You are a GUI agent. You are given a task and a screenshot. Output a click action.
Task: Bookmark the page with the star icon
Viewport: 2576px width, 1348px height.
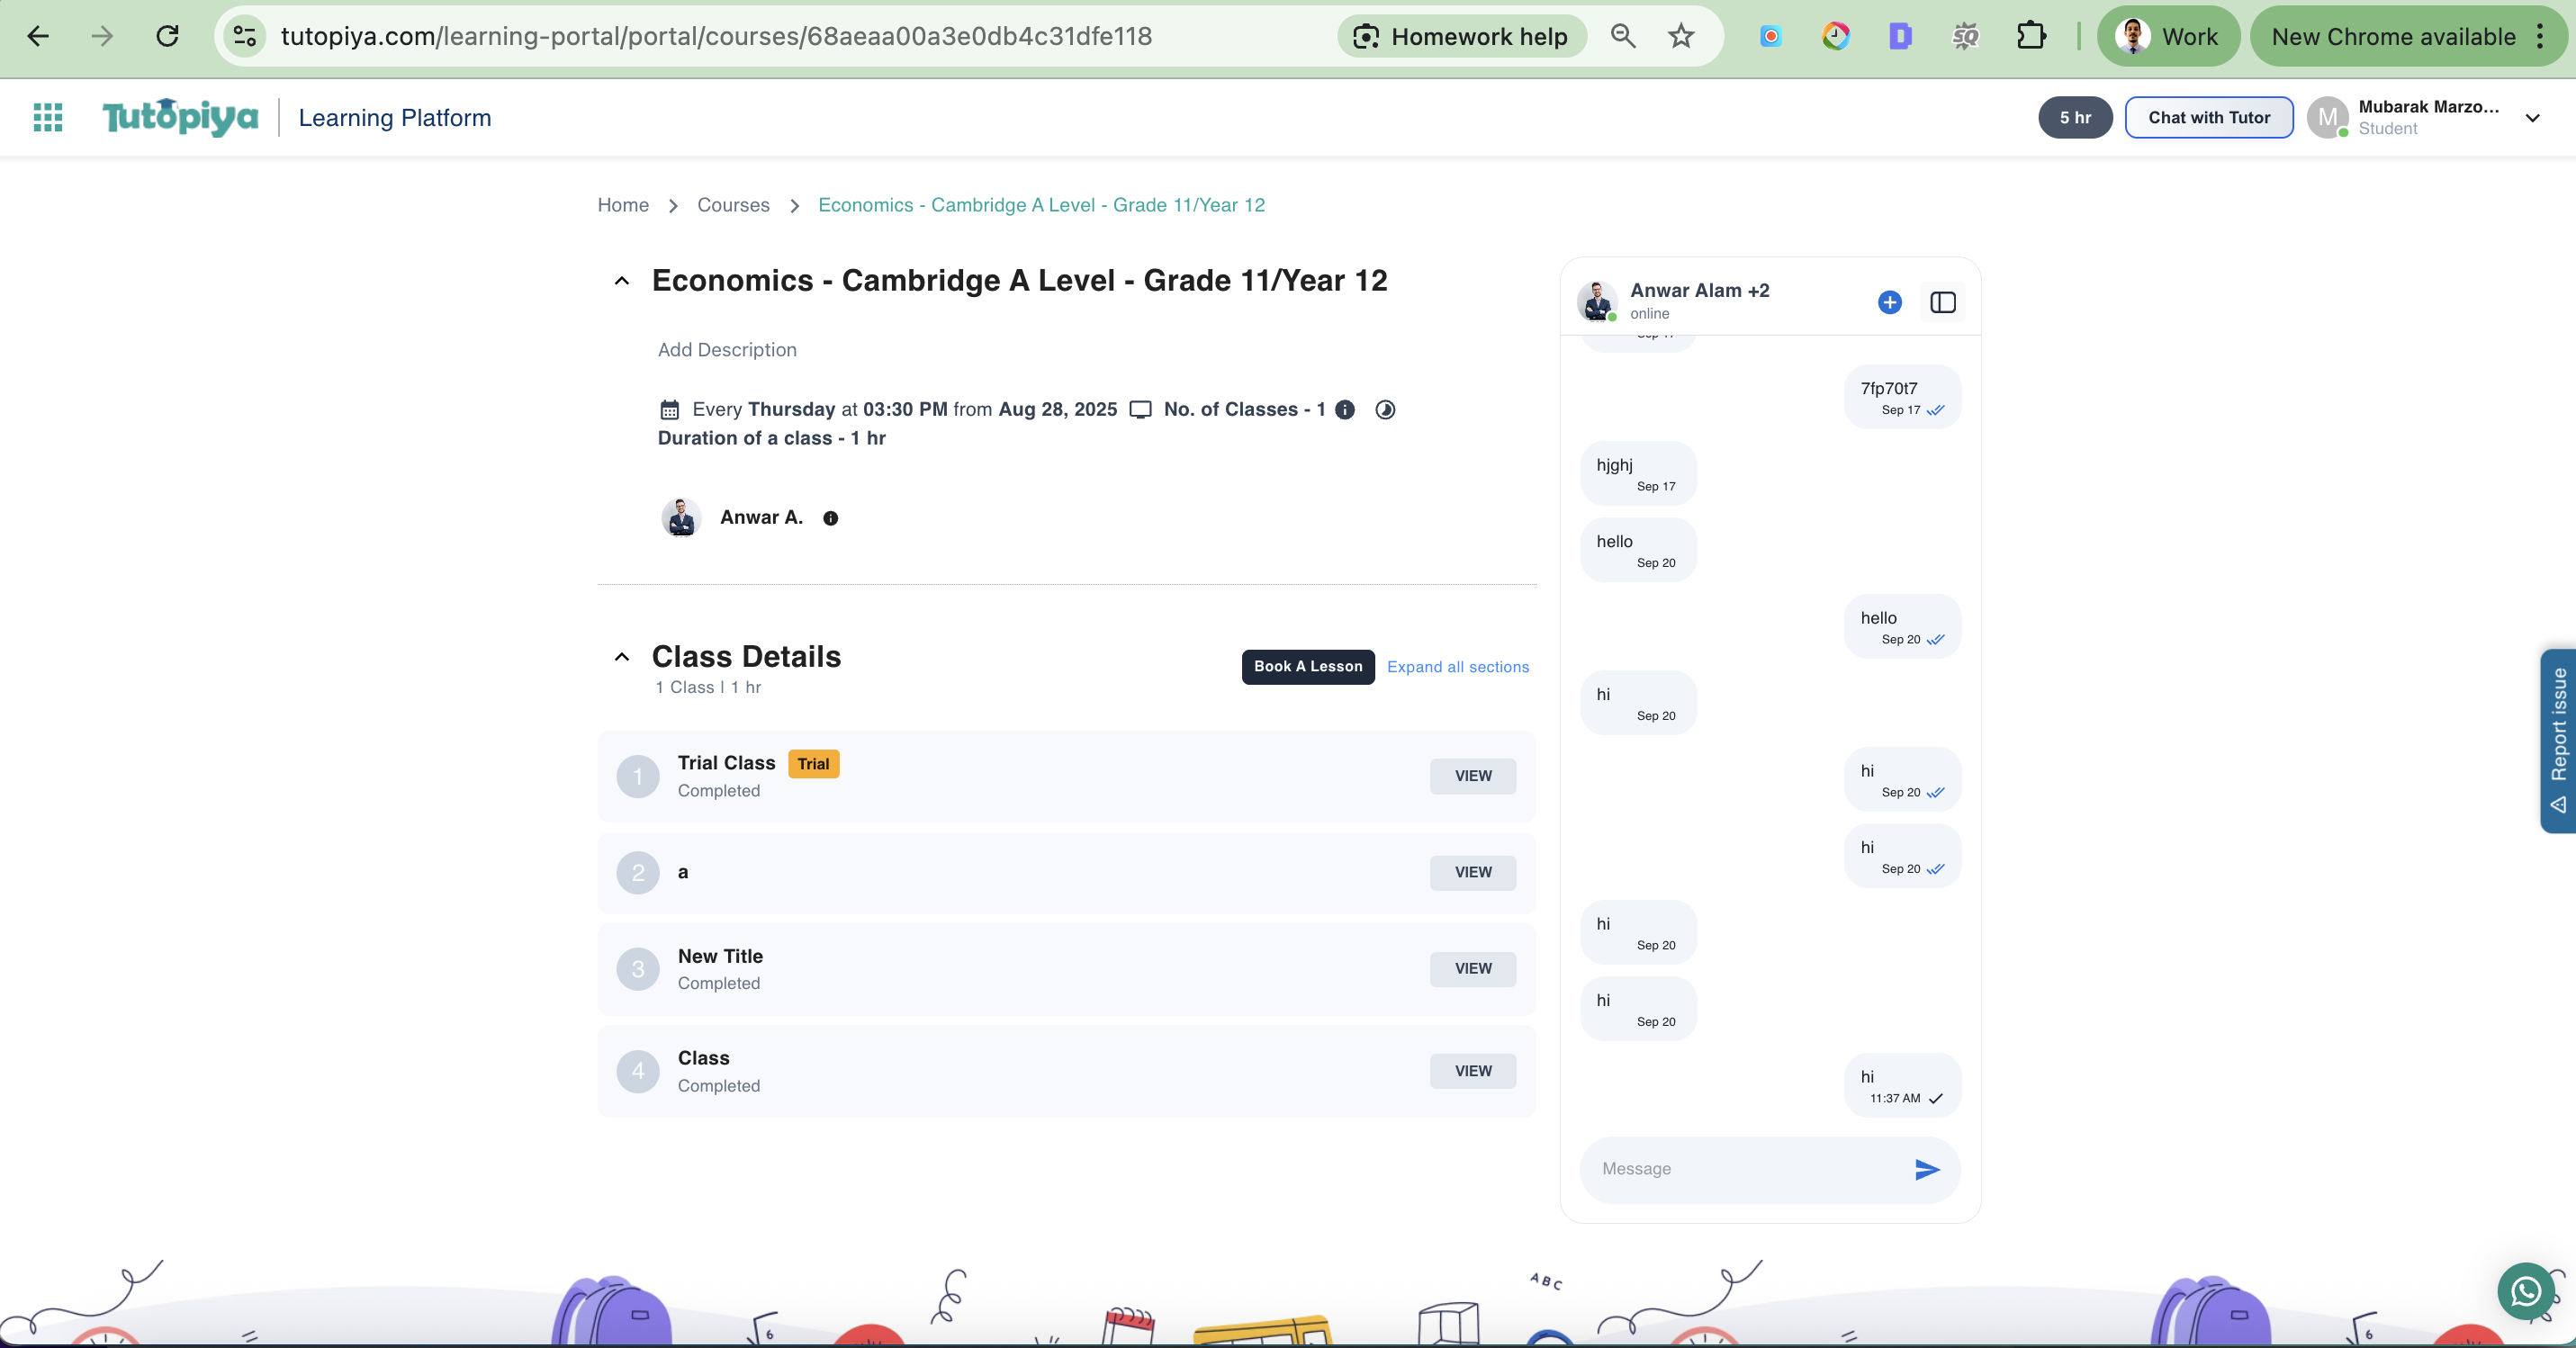[1681, 36]
